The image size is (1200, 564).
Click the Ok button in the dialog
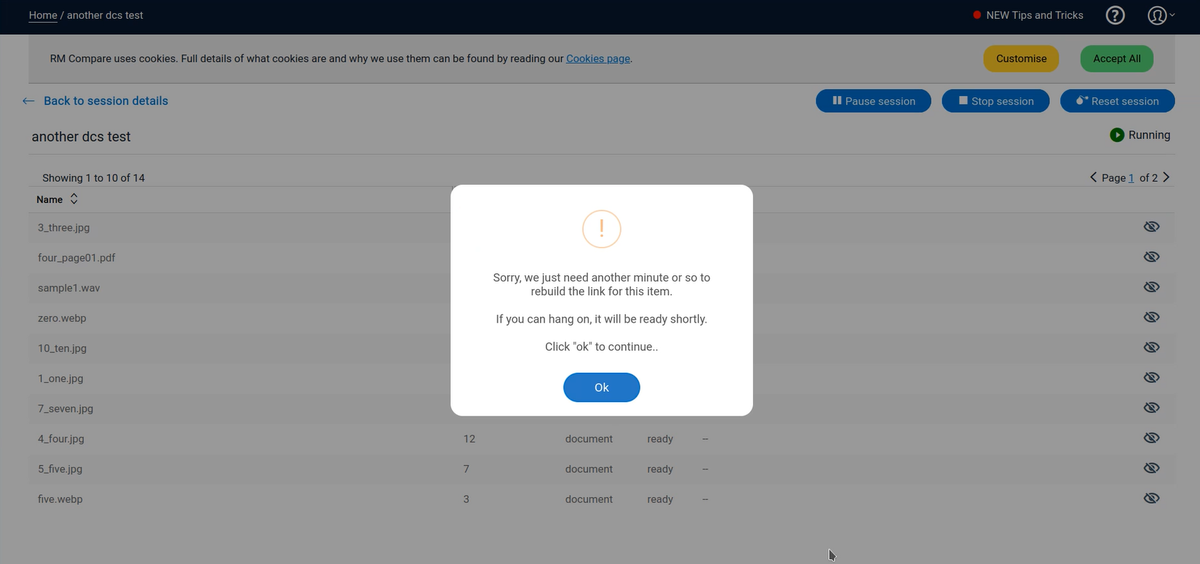pos(601,387)
